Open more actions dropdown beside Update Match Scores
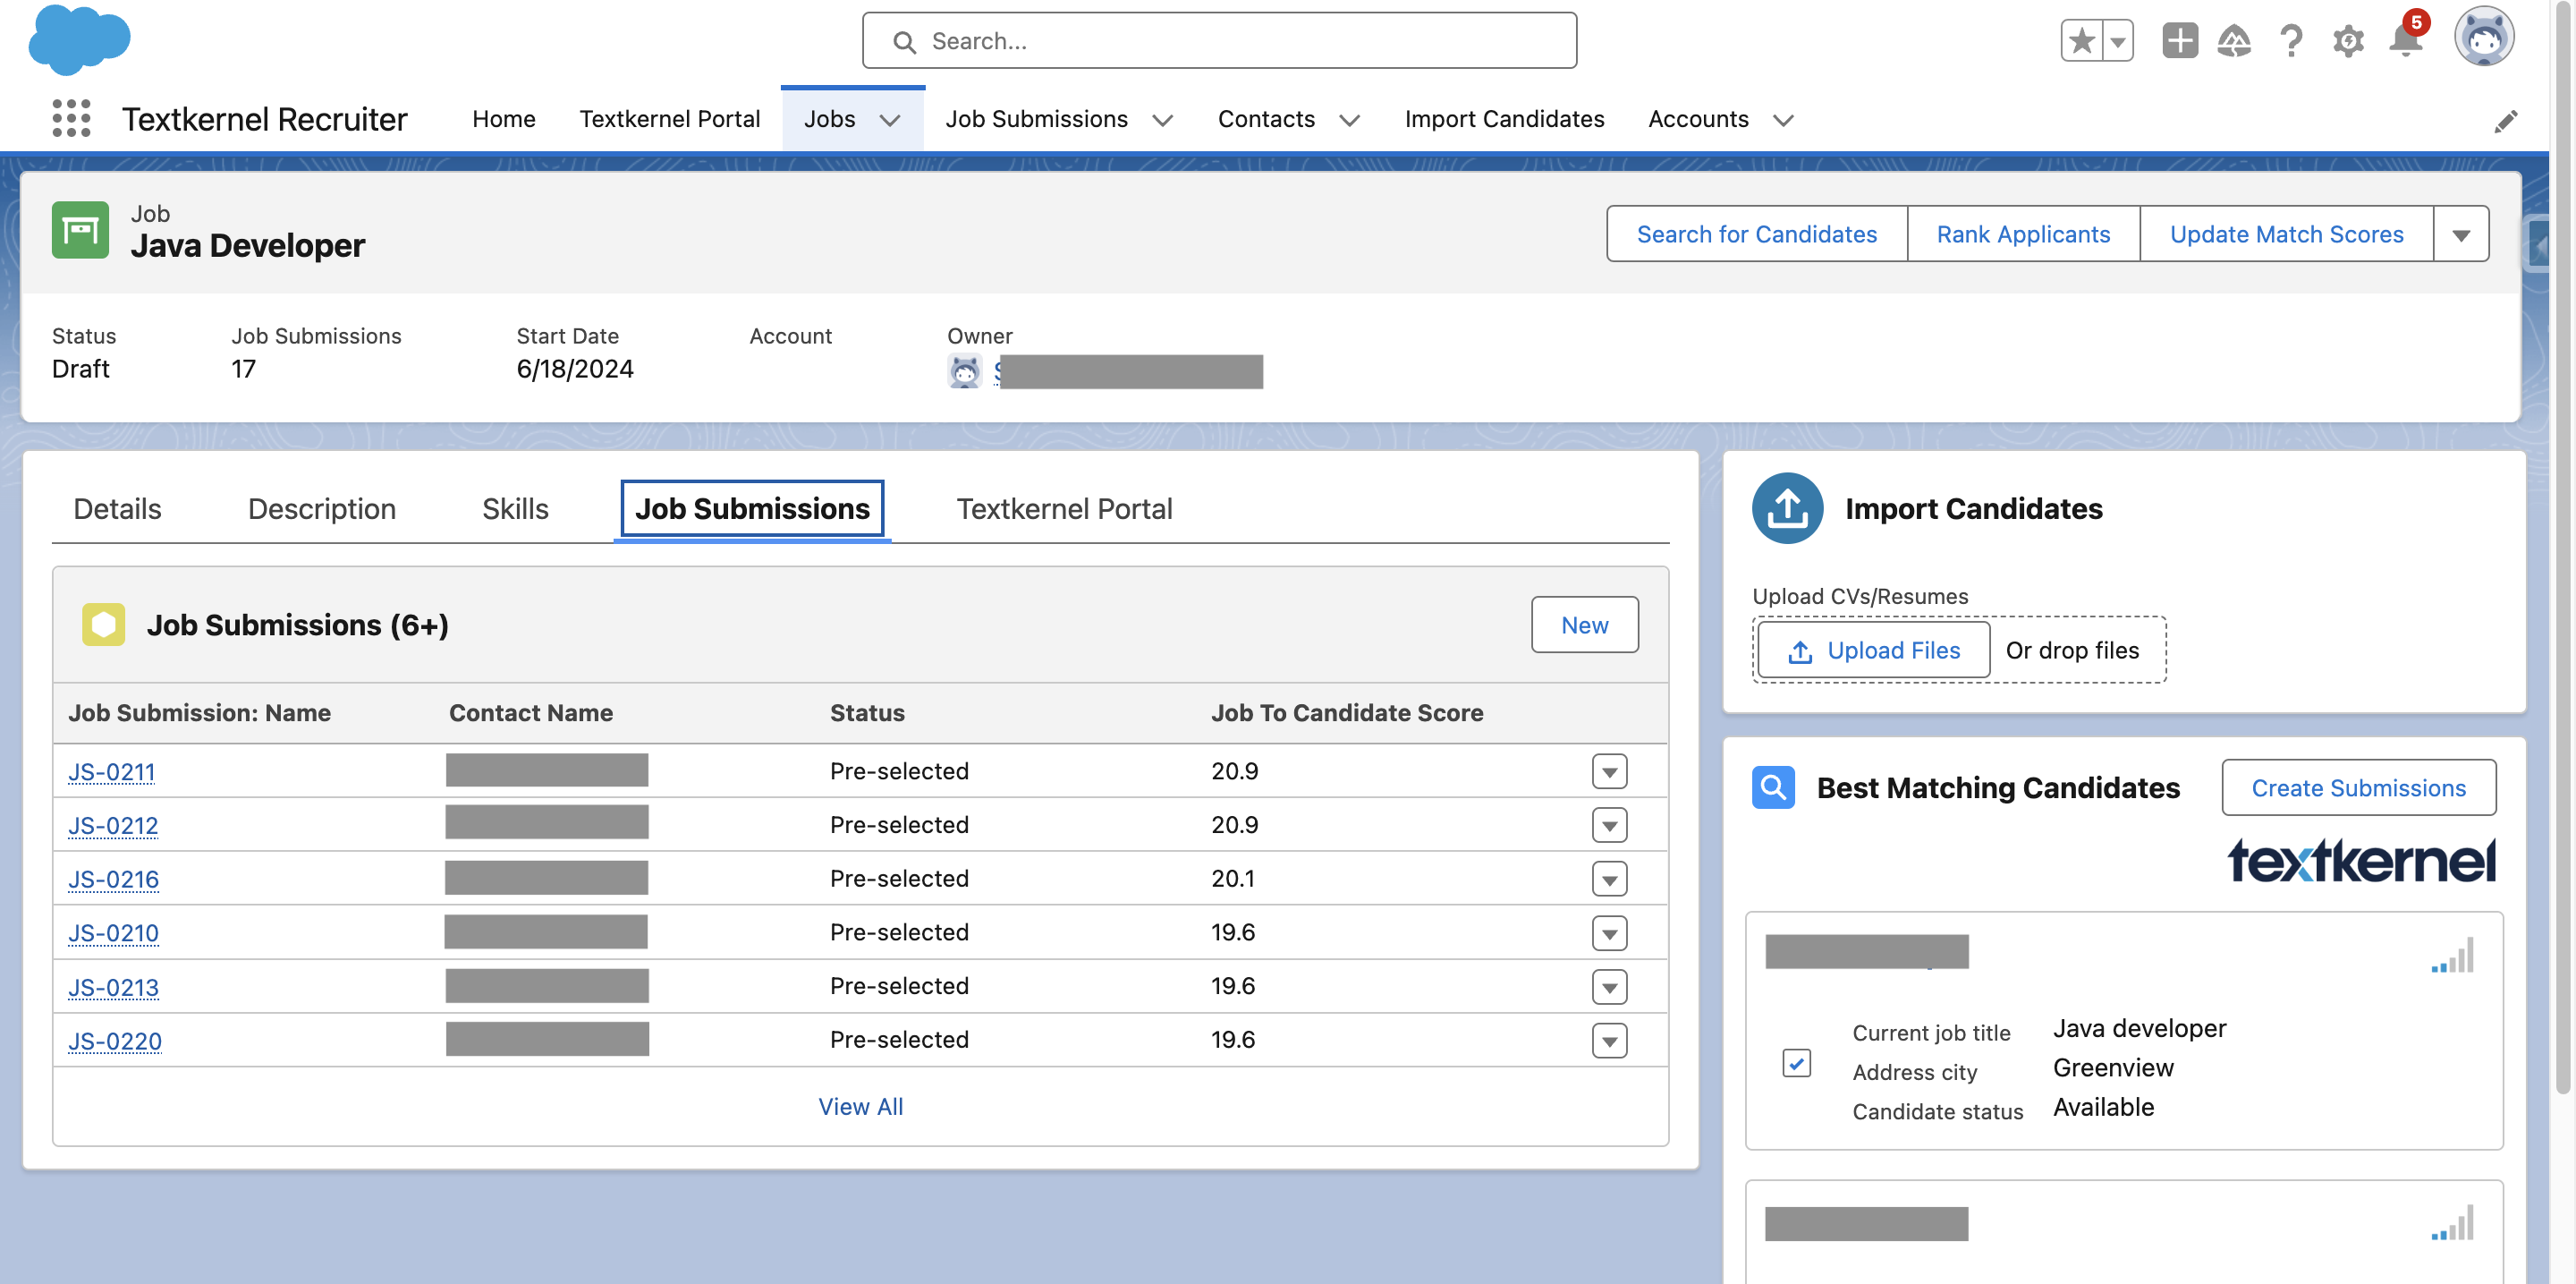Image resolution: width=2576 pixels, height=1284 pixels. pyautogui.click(x=2461, y=234)
